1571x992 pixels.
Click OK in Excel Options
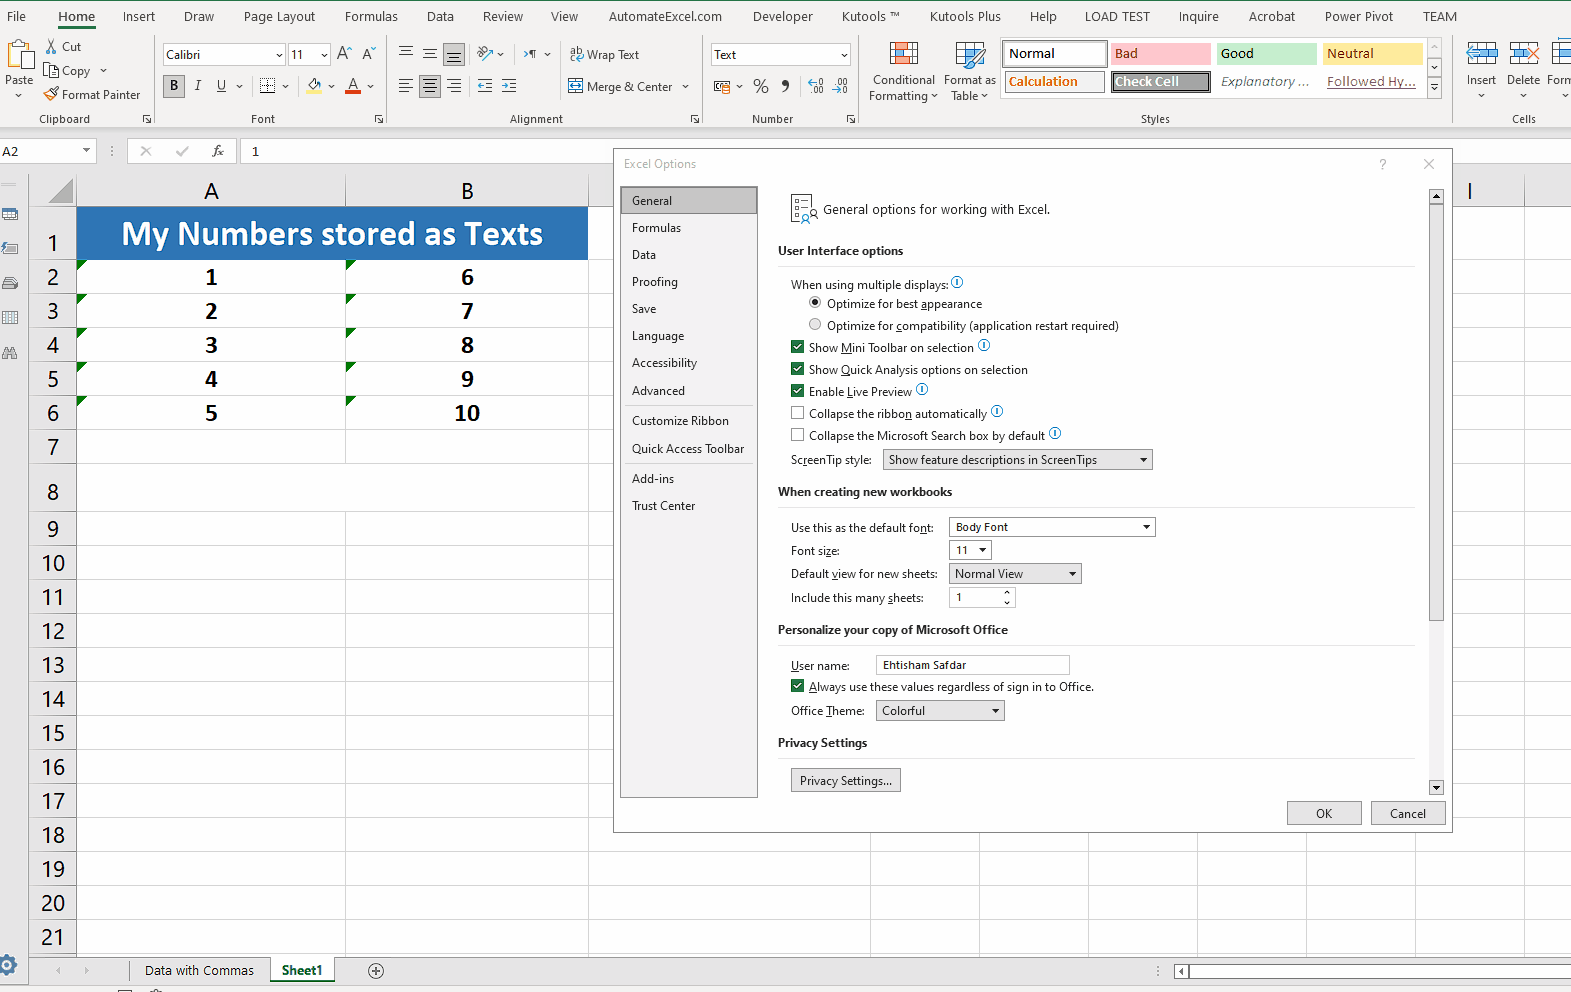tap(1324, 814)
